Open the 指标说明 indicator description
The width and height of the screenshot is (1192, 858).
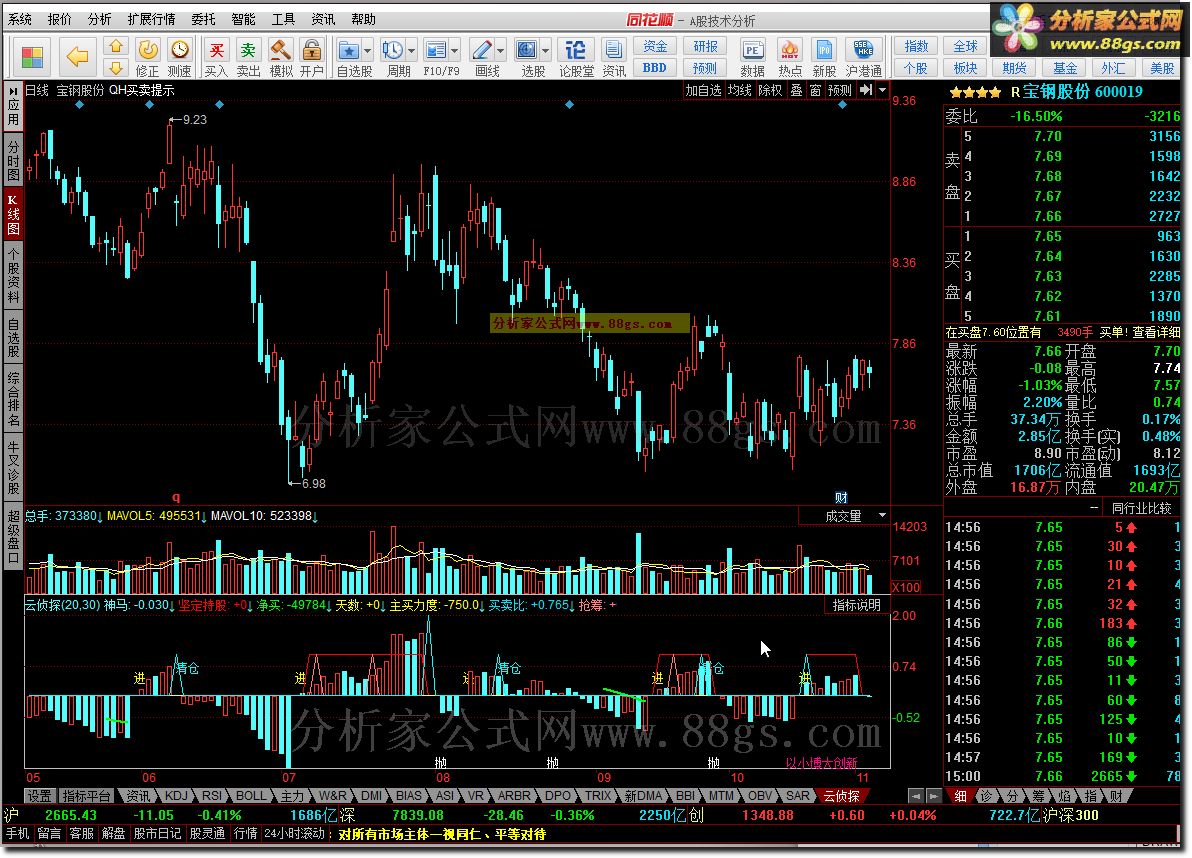click(857, 605)
